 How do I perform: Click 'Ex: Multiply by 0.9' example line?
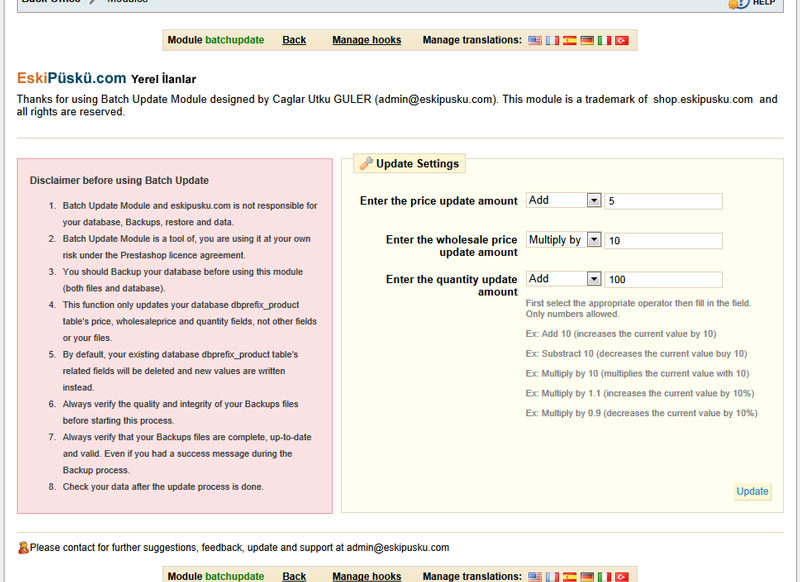click(x=641, y=413)
